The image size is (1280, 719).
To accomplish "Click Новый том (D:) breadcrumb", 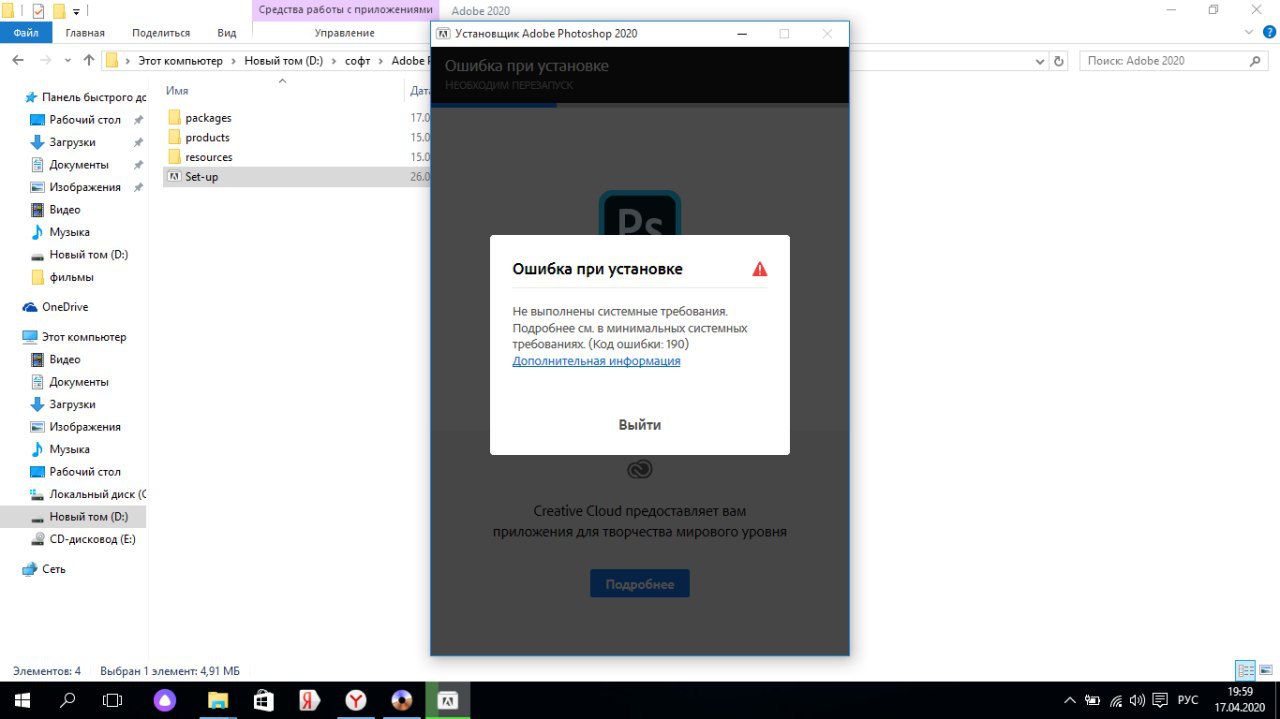I will [284, 61].
